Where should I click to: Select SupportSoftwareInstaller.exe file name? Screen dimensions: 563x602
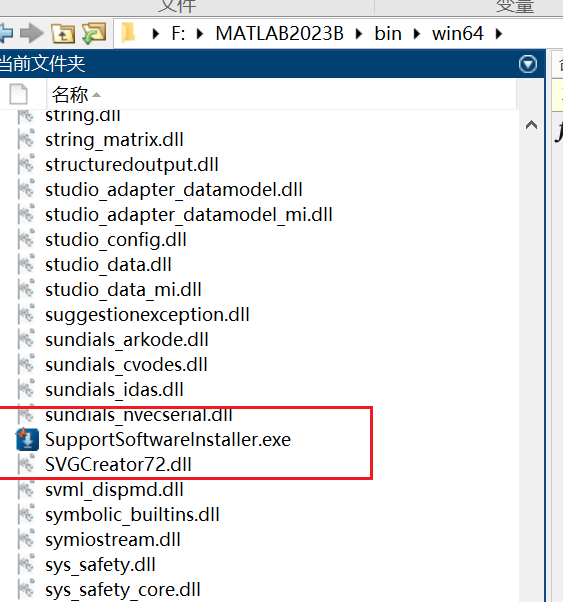[x=168, y=440]
